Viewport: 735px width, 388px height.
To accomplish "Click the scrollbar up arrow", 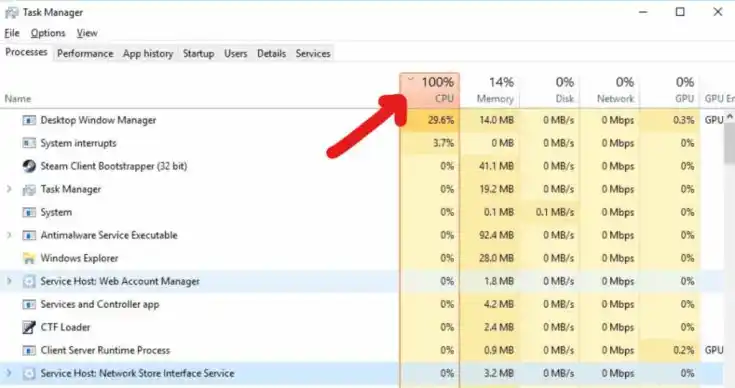I will coord(730,116).
